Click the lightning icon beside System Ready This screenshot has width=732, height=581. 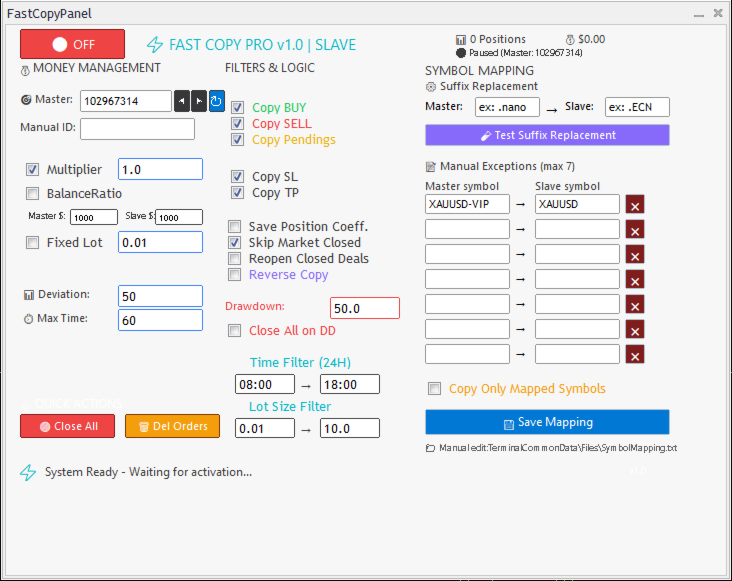coord(28,472)
